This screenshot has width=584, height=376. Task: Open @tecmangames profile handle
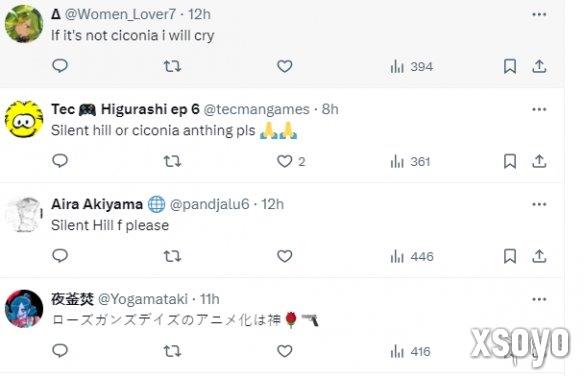coord(257,109)
